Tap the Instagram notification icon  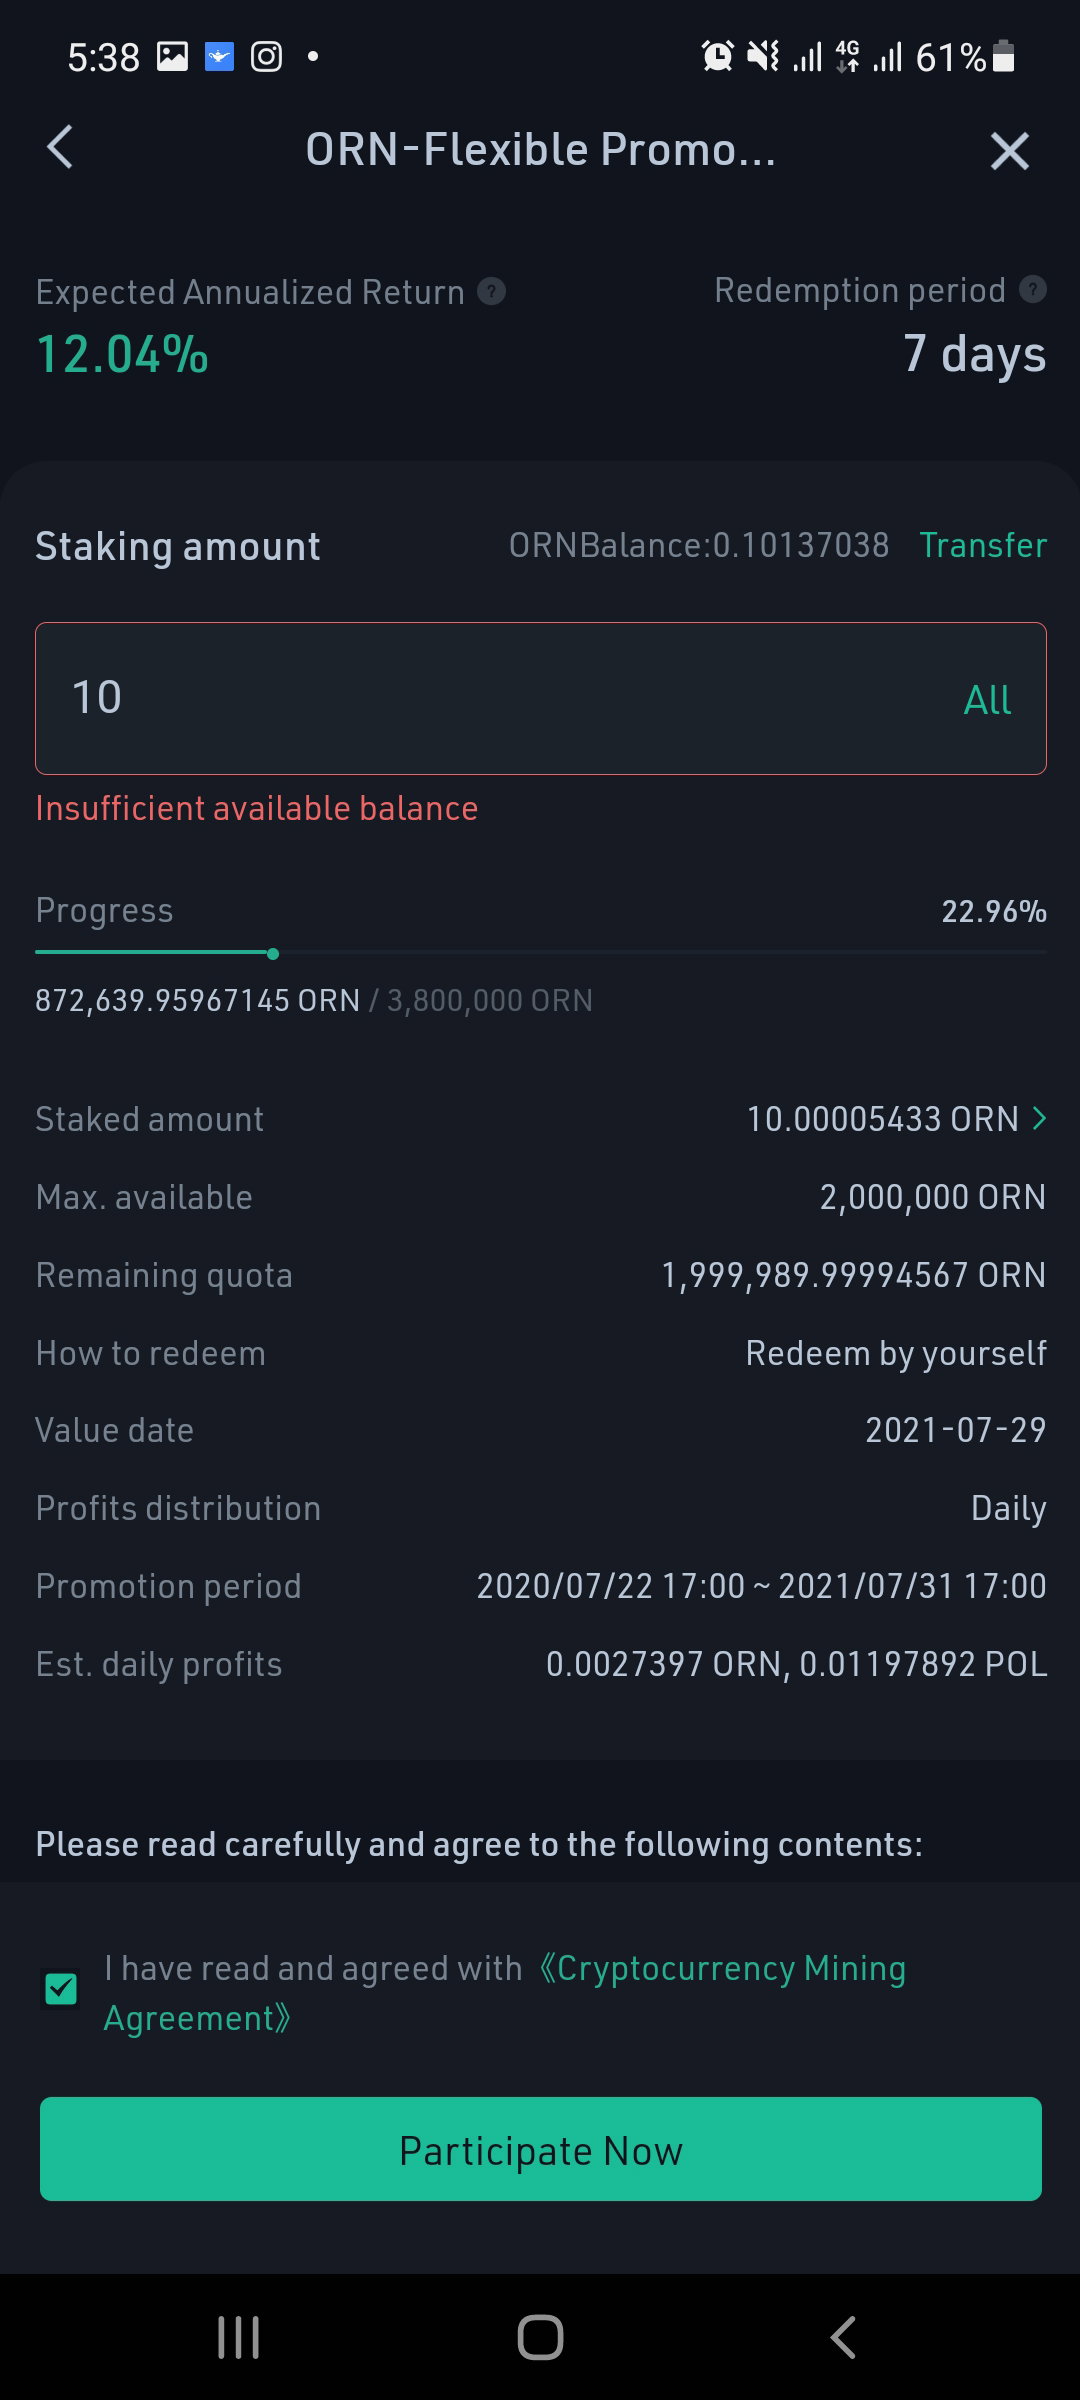click(266, 57)
